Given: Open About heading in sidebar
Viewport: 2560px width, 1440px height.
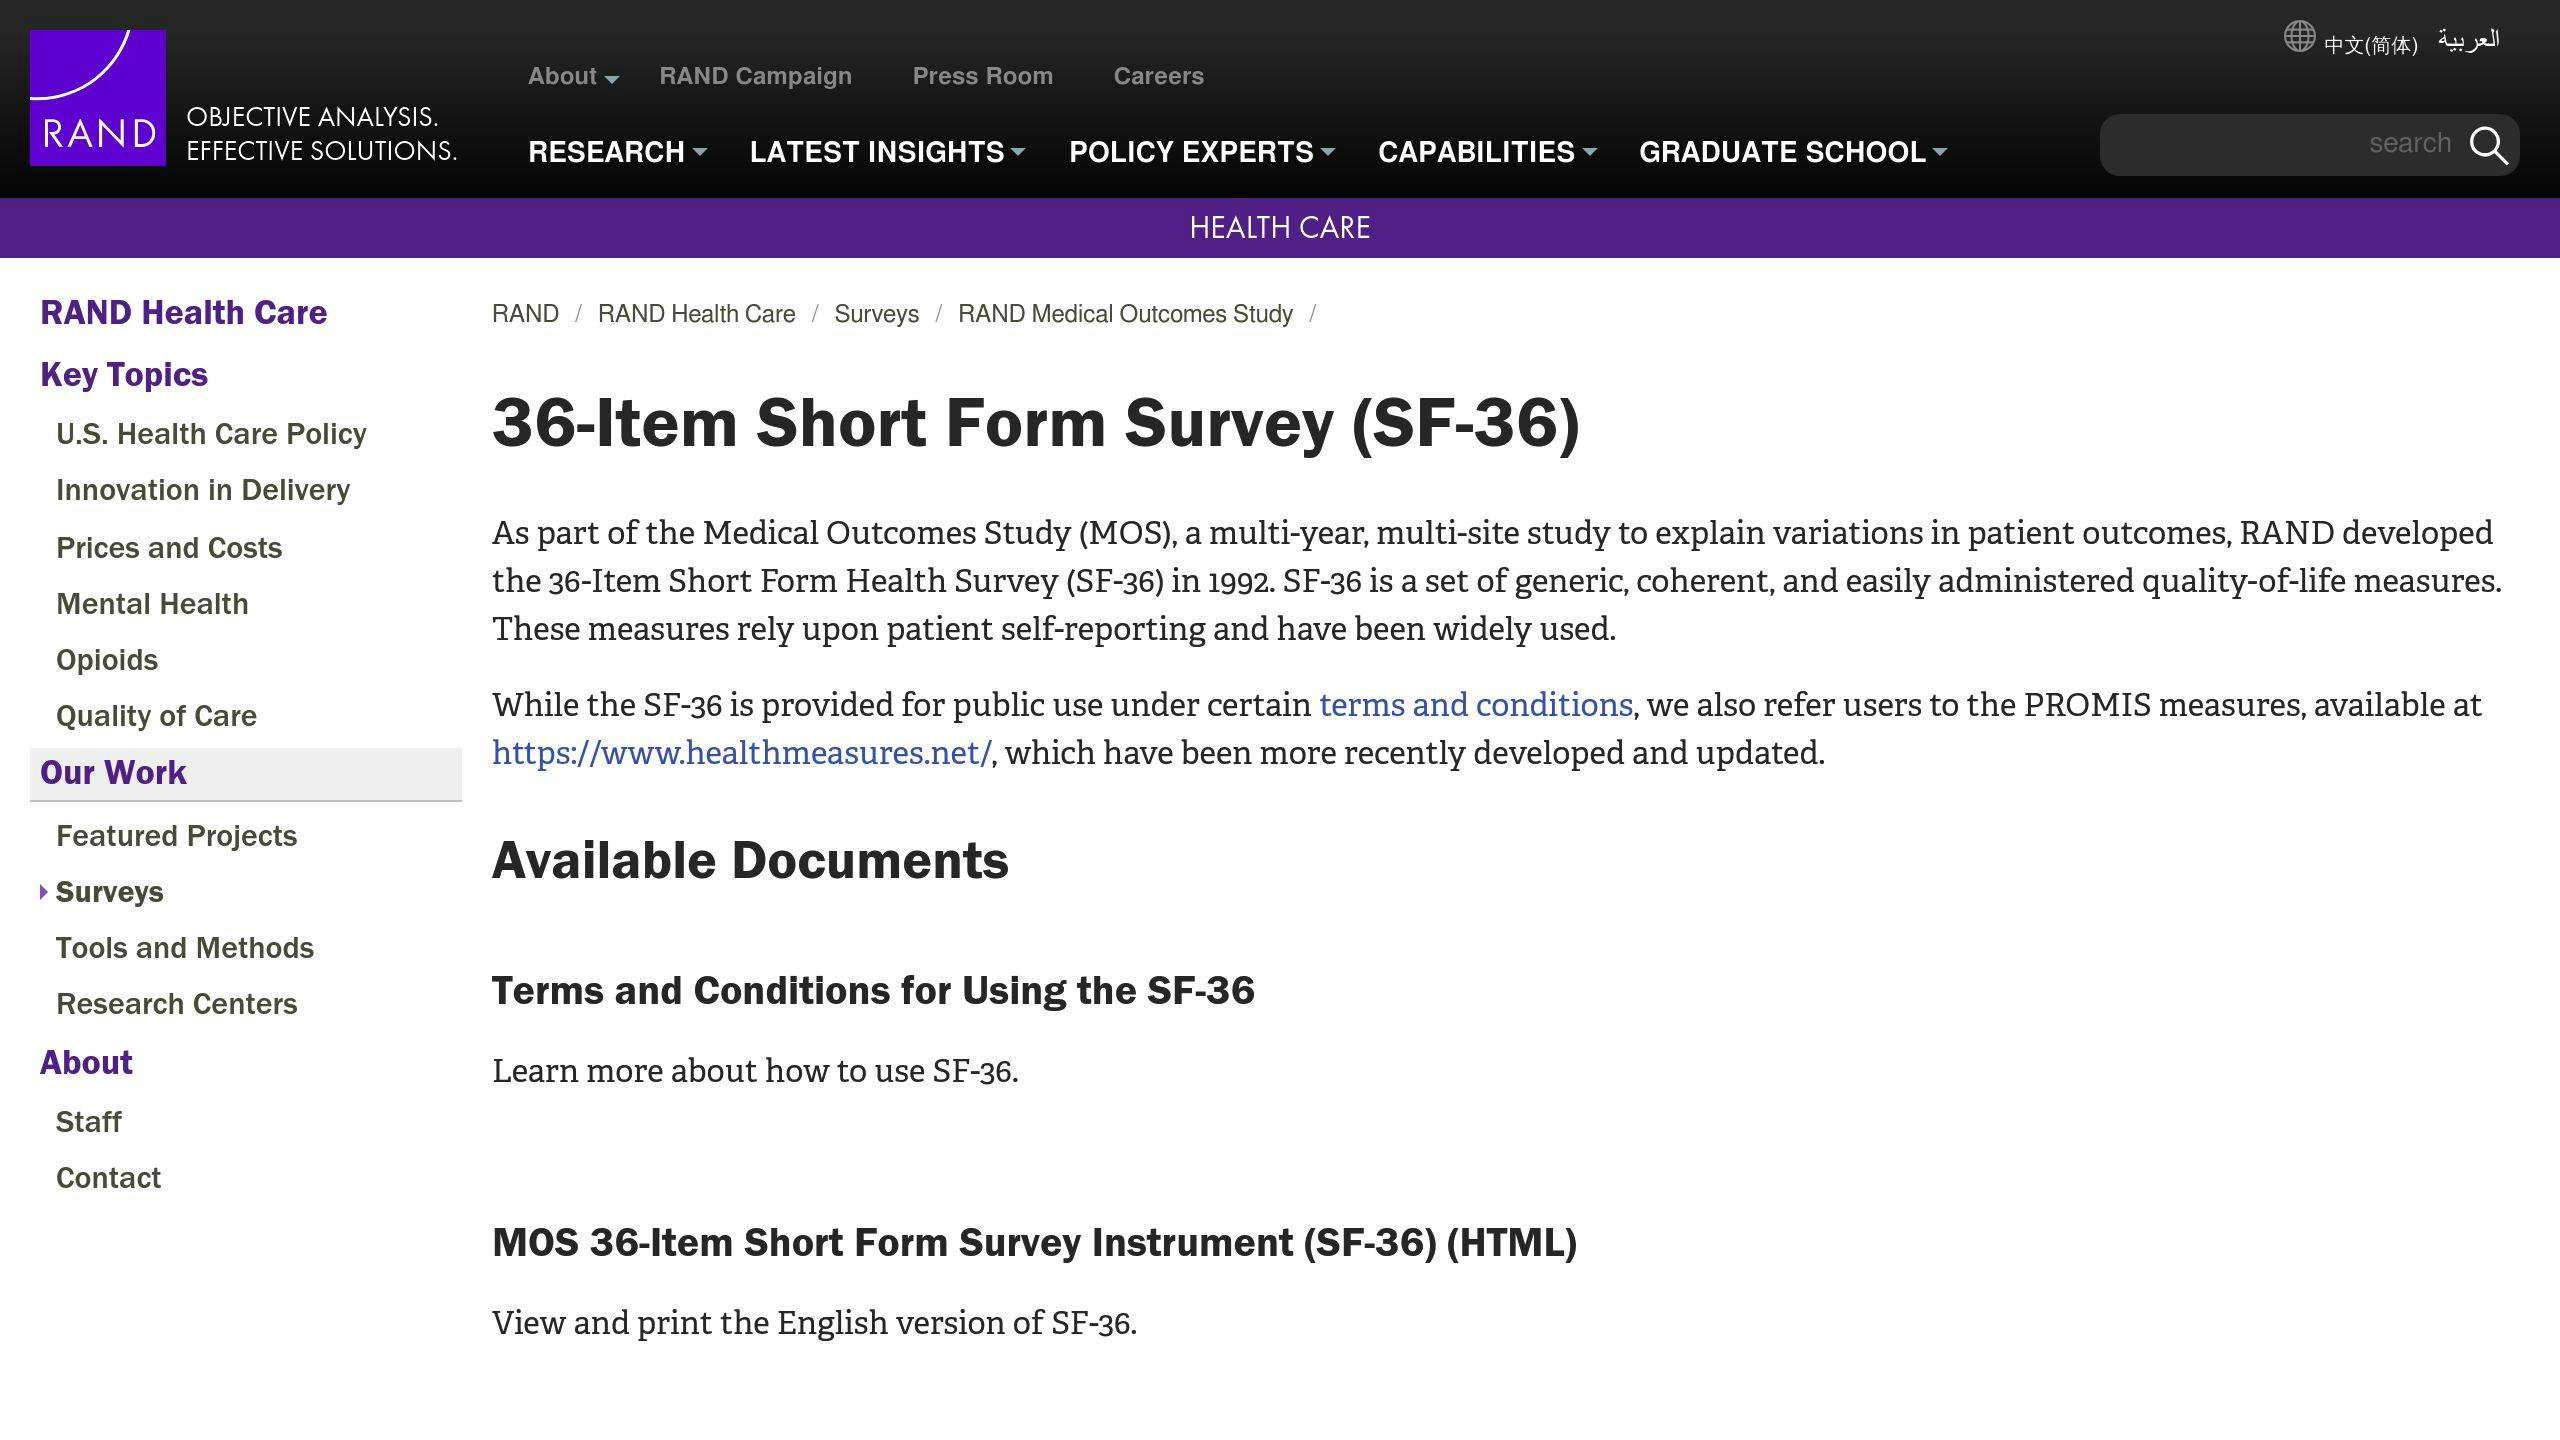Looking at the screenshot, I should pos(86,1062).
